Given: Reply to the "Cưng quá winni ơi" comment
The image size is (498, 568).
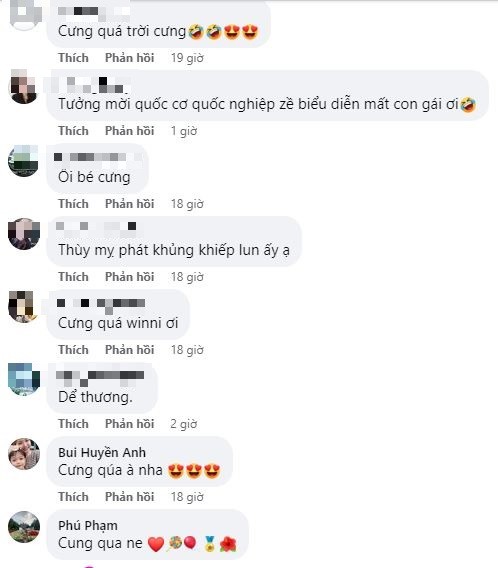Looking at the screenshot, I should [x=129, y=350].
